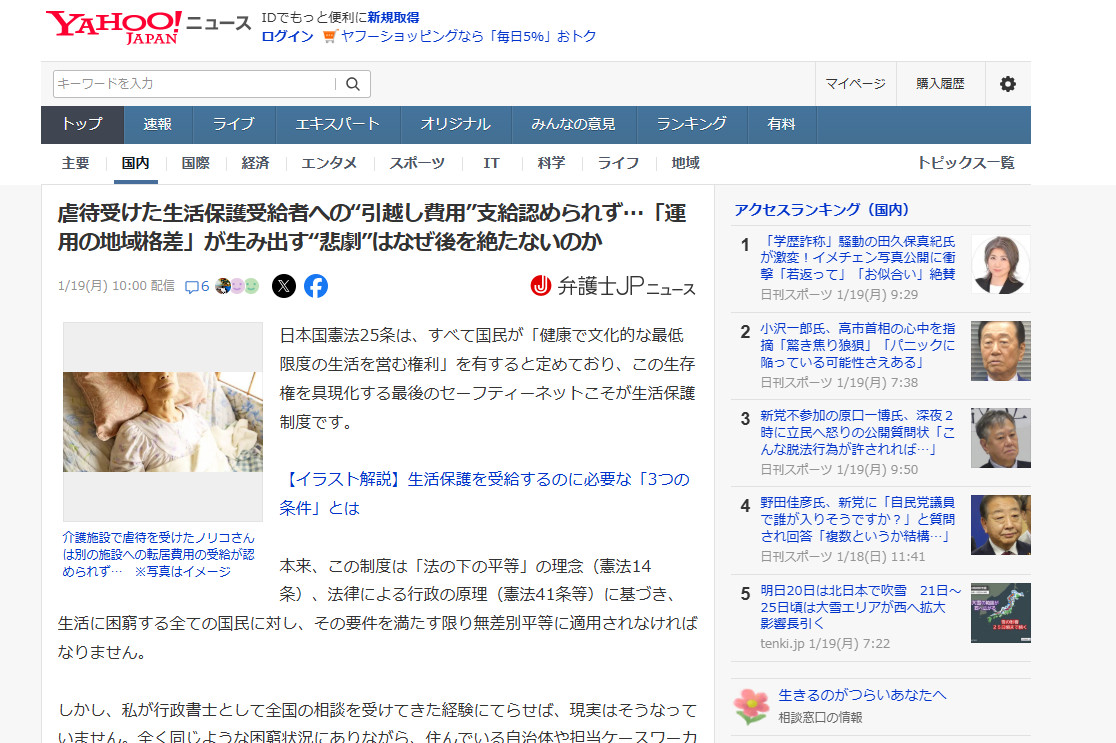
Task: Open the weather snow forecast map thumbnail
Action: (x=1000, y=613)
